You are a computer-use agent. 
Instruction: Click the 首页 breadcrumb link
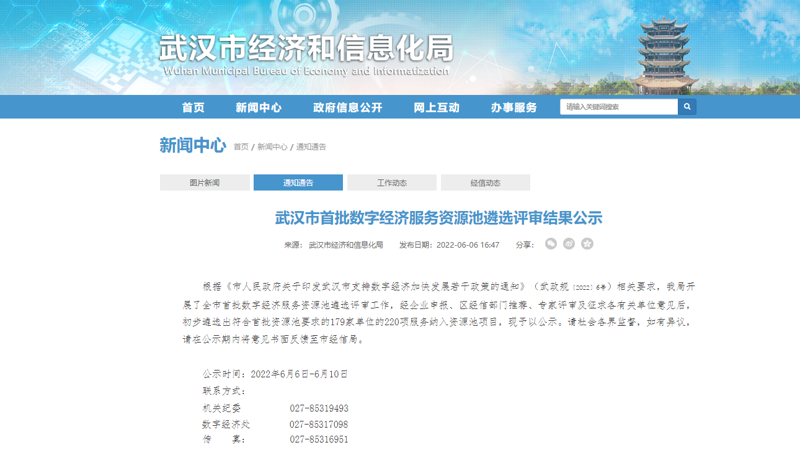[x=241, y=147]
